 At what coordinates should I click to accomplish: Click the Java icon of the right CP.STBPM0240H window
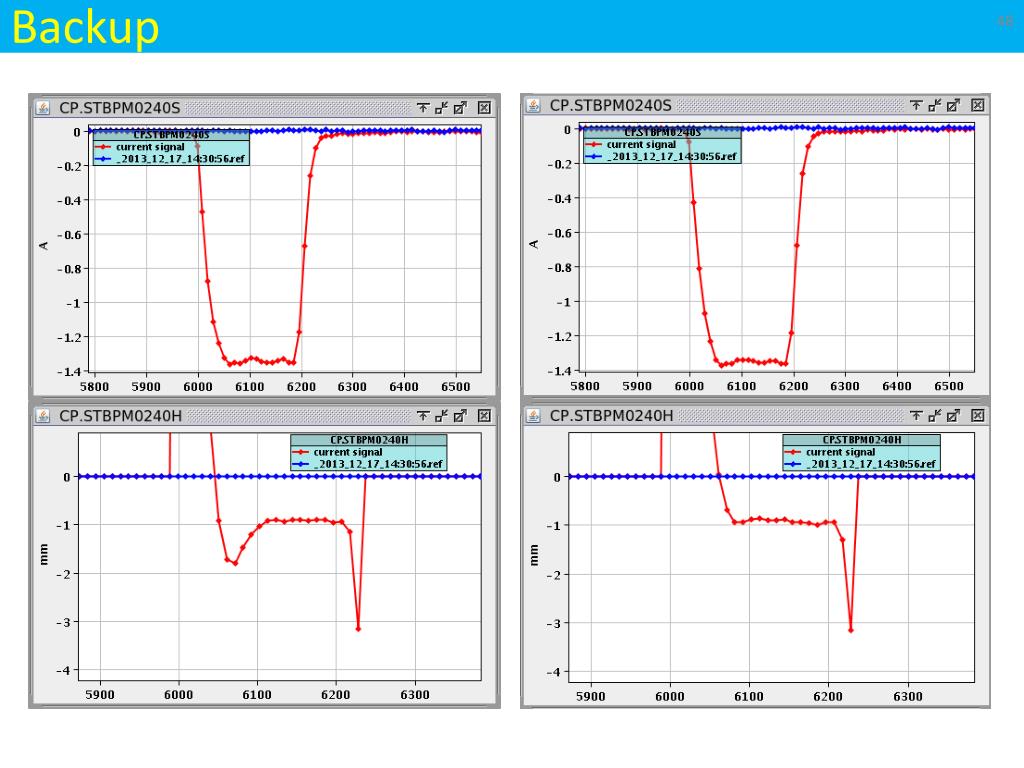pos(534,416)
